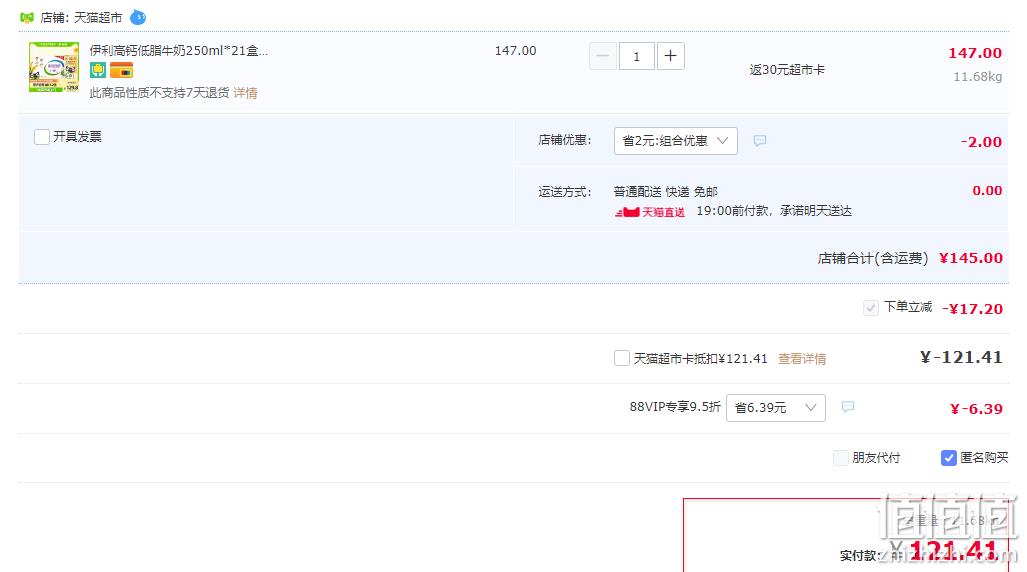
Task: Click the green badge icon under product title
Action: click(x=98, y=70)
